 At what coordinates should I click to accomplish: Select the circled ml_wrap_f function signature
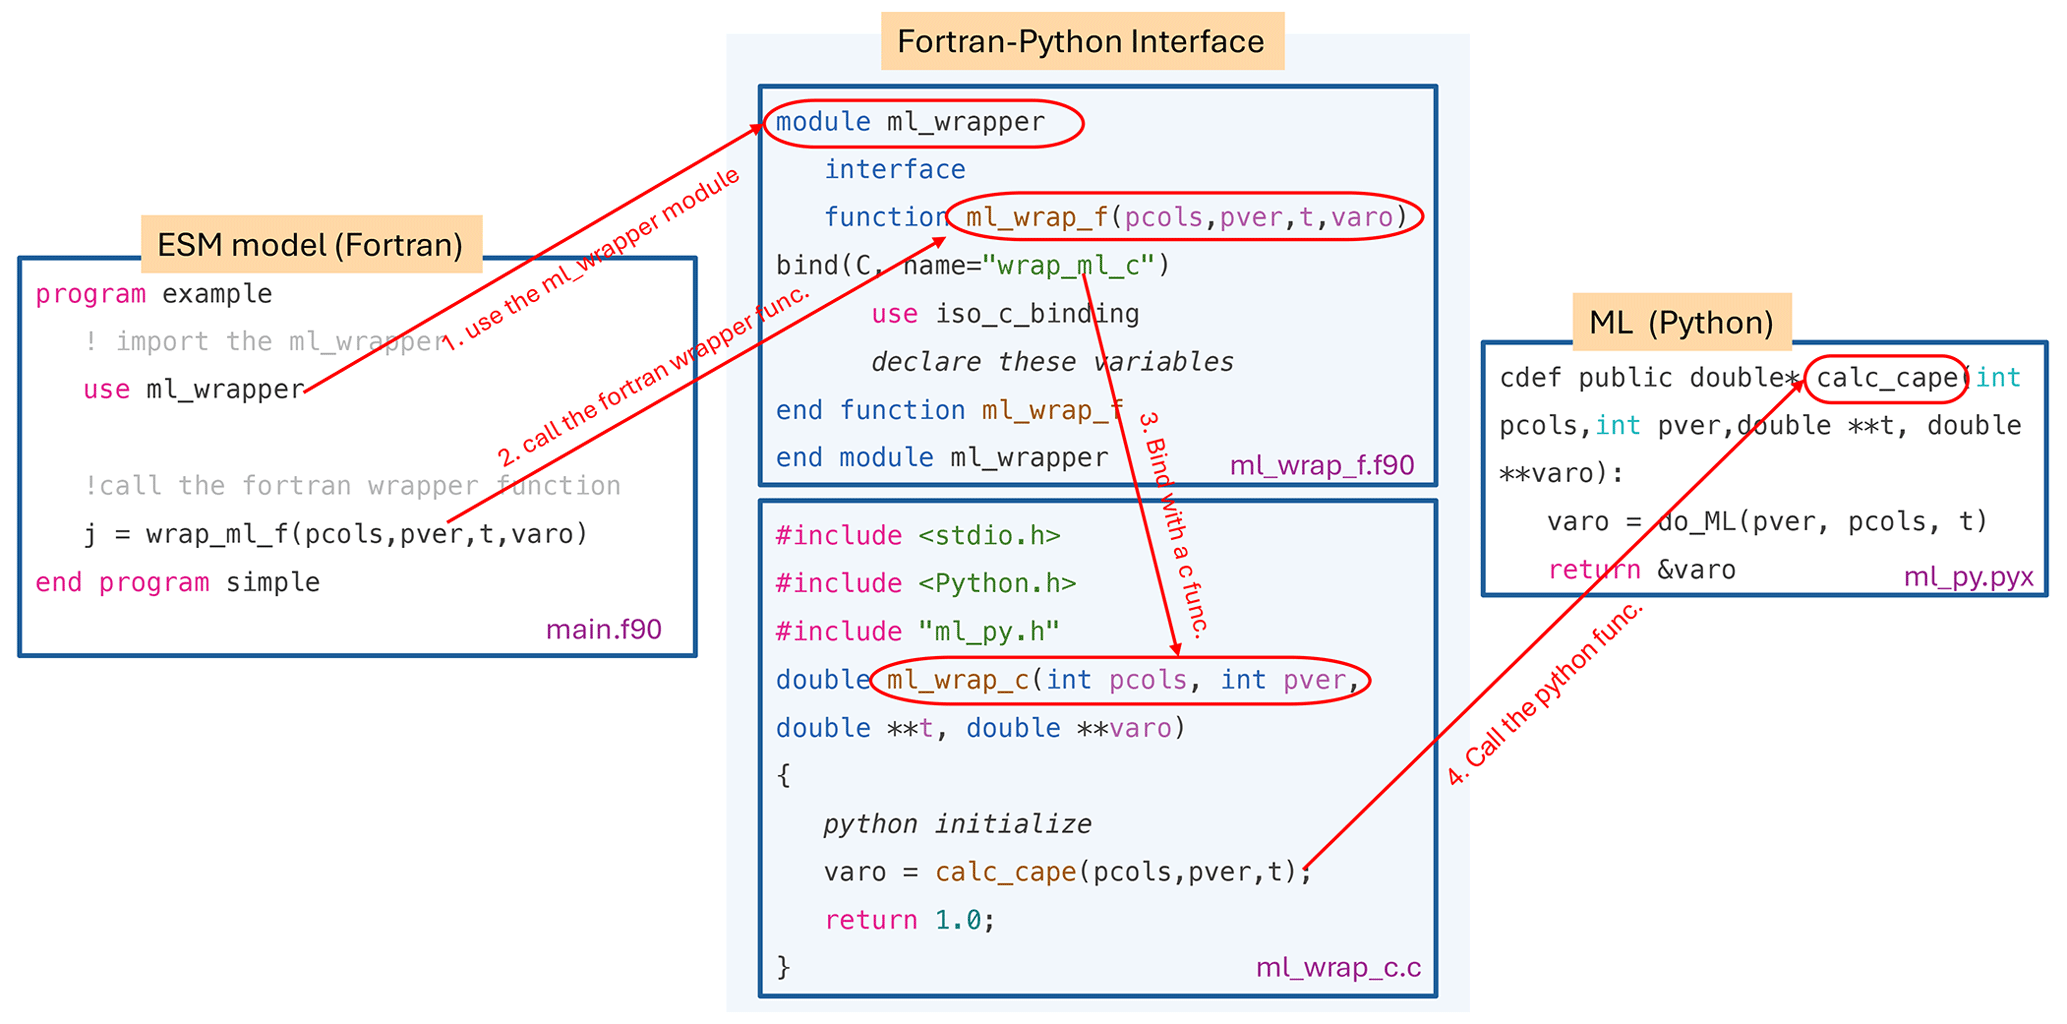1183,217
